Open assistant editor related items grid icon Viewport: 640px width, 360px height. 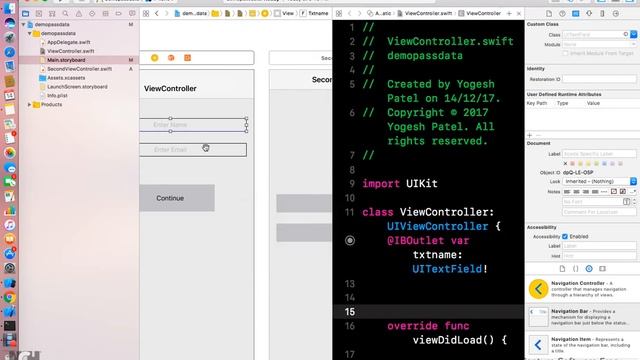339,13
